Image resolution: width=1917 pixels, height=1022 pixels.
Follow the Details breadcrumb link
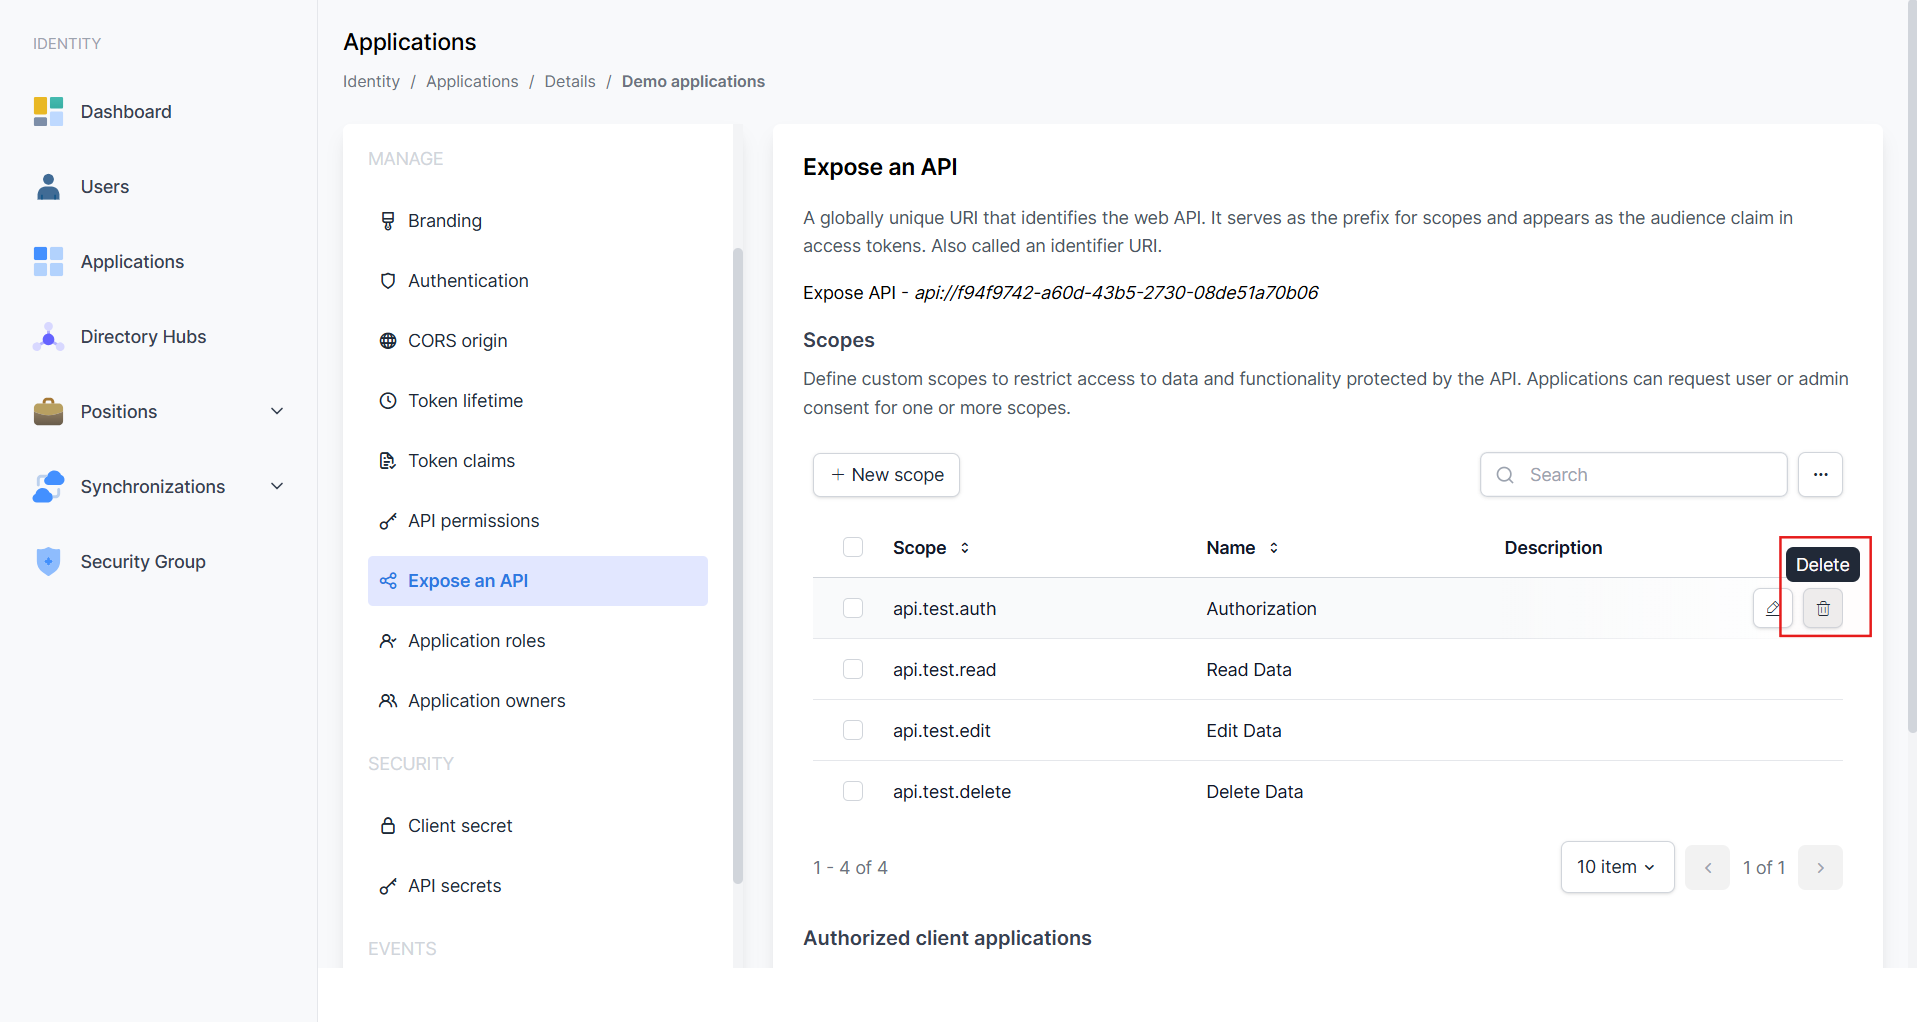(570, 82)
